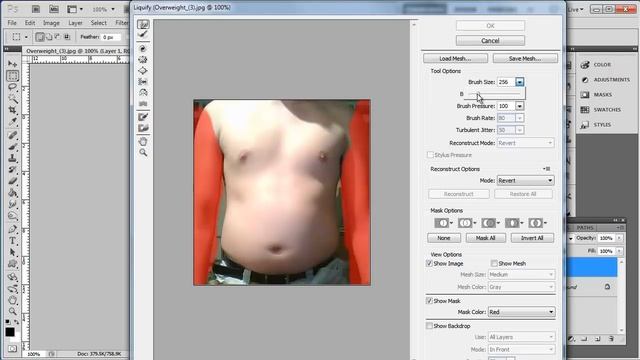Select the Freeze Mask tool in Liquify
The image size is (640, 360).
pyautogui.click(x=143, y=117)
